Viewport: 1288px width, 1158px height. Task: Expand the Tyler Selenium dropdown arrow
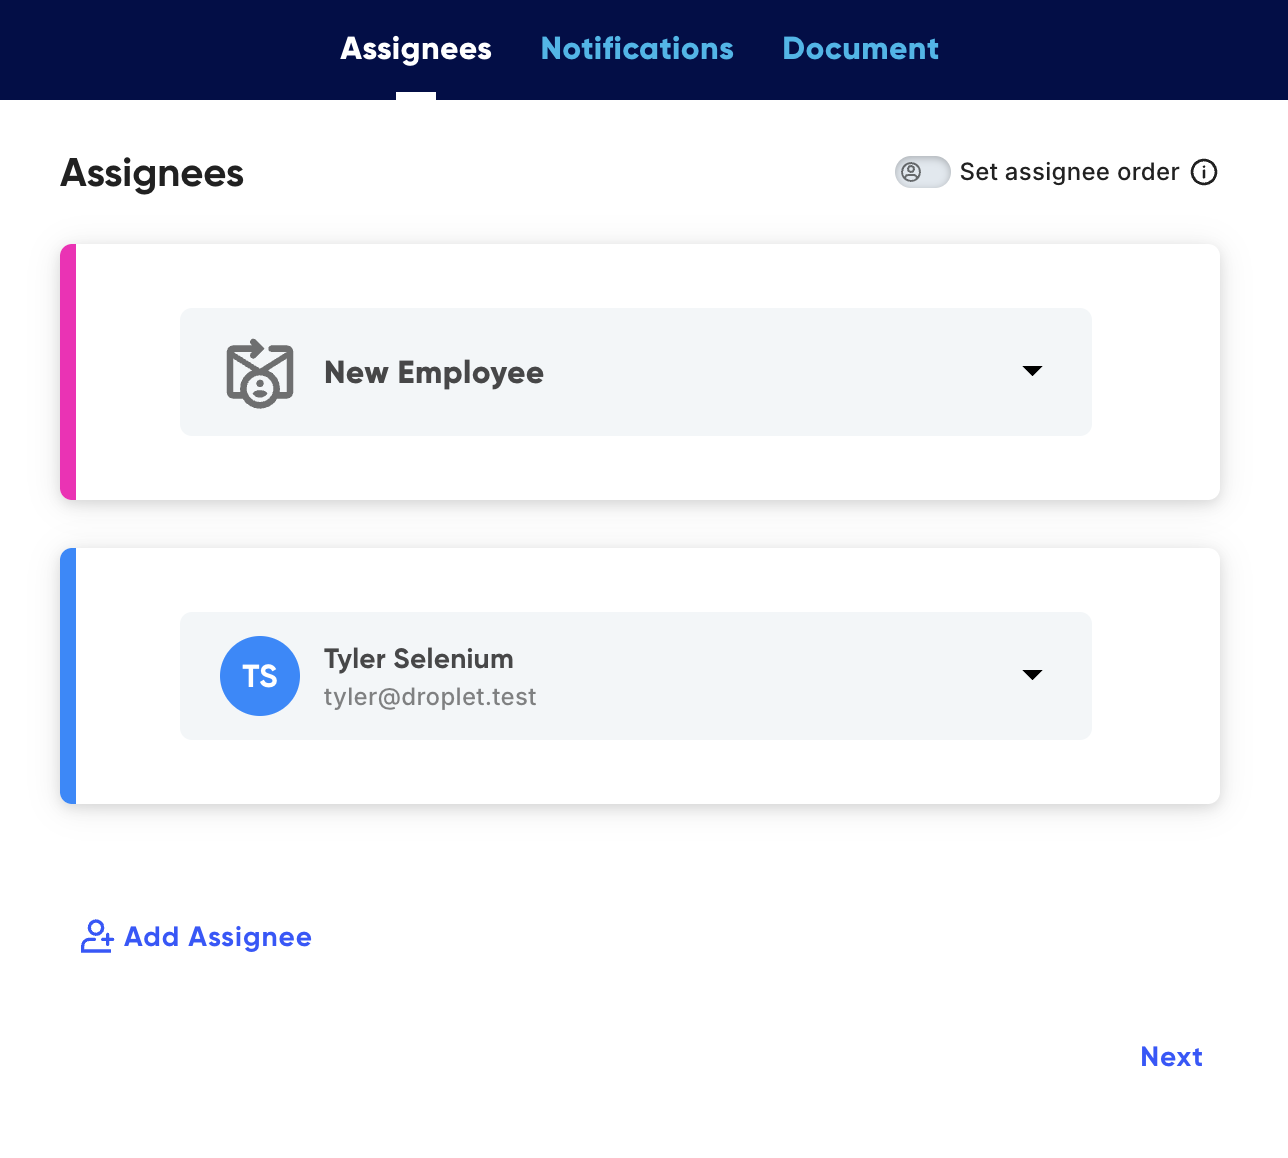pyautogui.click(x=1033, y=675)
